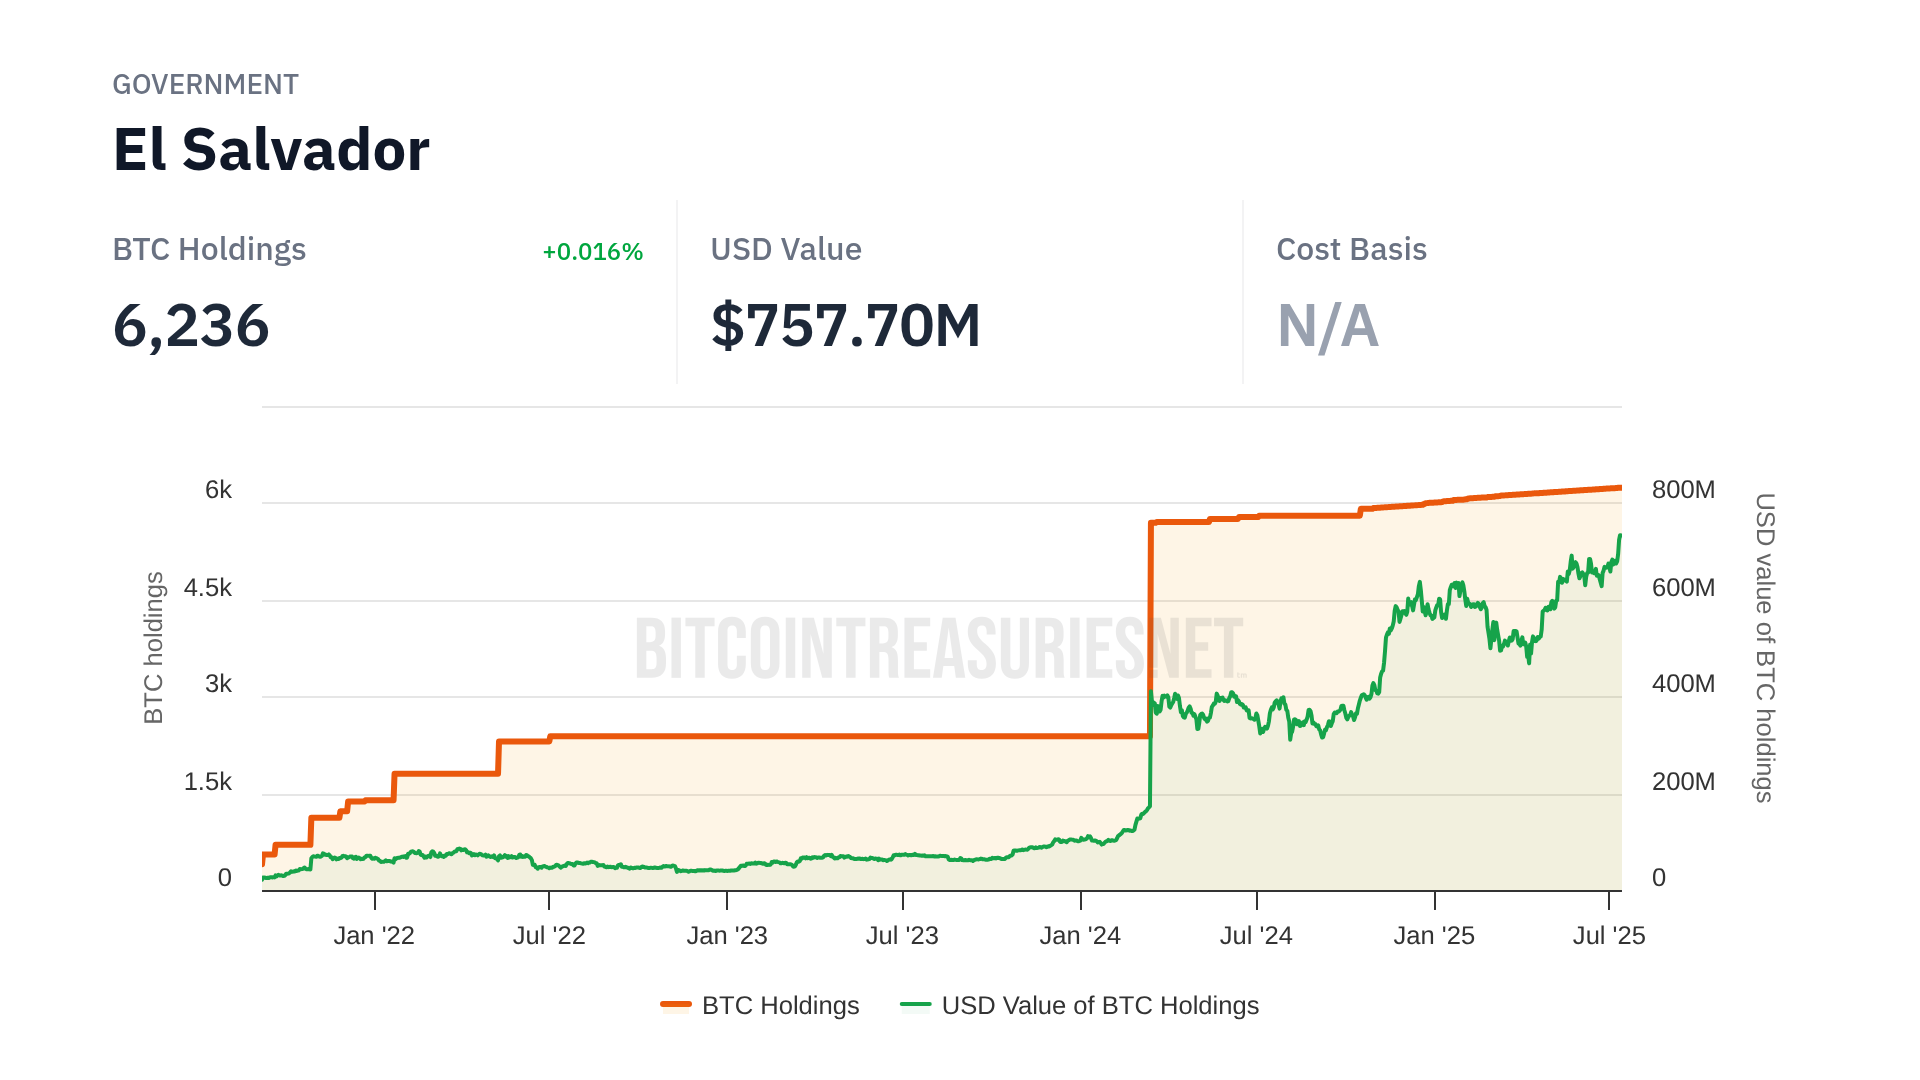This screenshot has width=1920, height=1080.
Task: Click orange BTC Holdings legend swatch
Action: (676, 1005)
